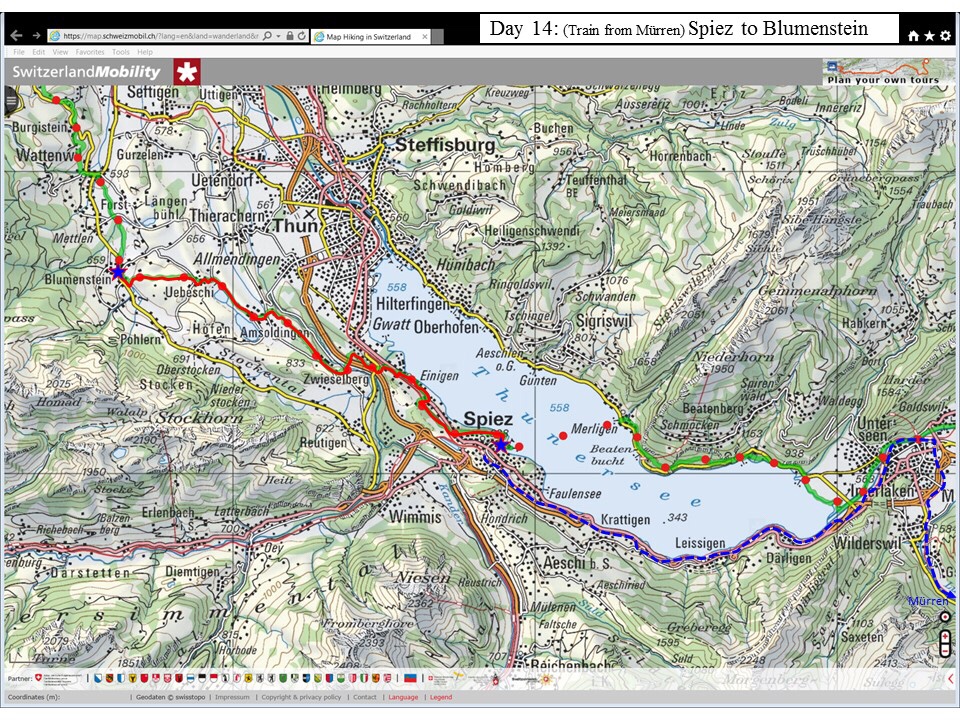The height and width of the screenshot is (720, 960).
Task: Select the Map Hiking in Switzerland tab
Action: (366, 37)
